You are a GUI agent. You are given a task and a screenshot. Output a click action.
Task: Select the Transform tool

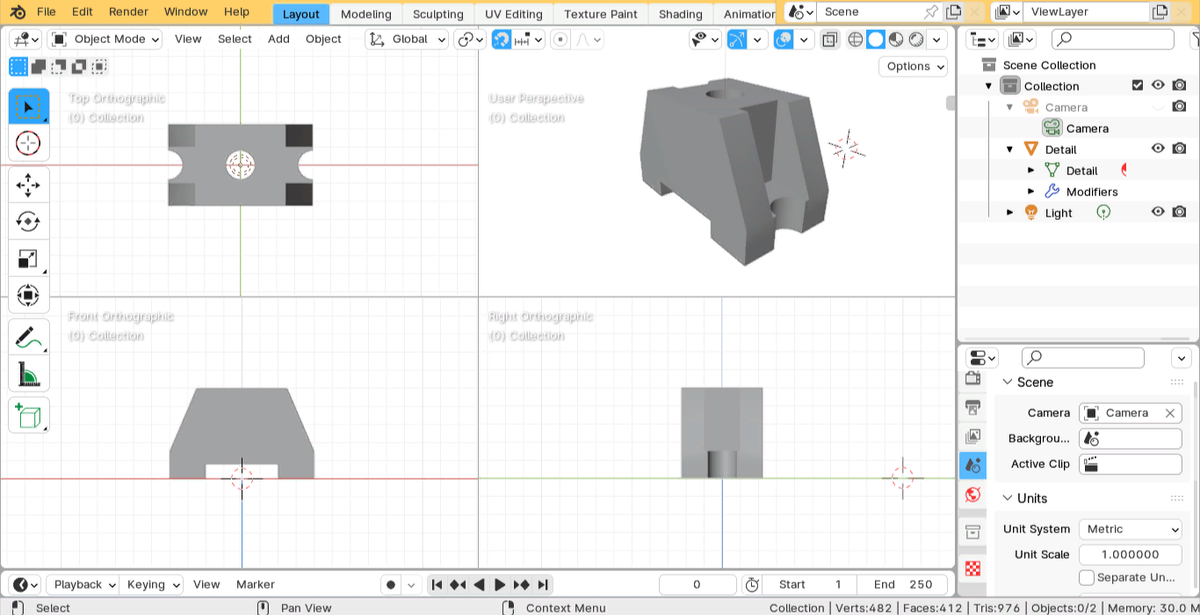click(x=28, y=296)
